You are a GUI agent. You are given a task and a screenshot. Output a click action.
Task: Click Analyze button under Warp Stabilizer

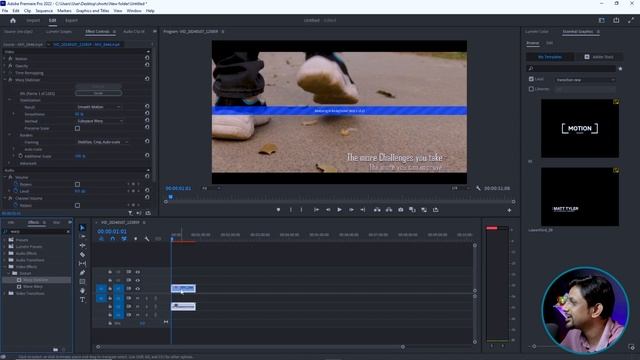click(x=98, y=87)
